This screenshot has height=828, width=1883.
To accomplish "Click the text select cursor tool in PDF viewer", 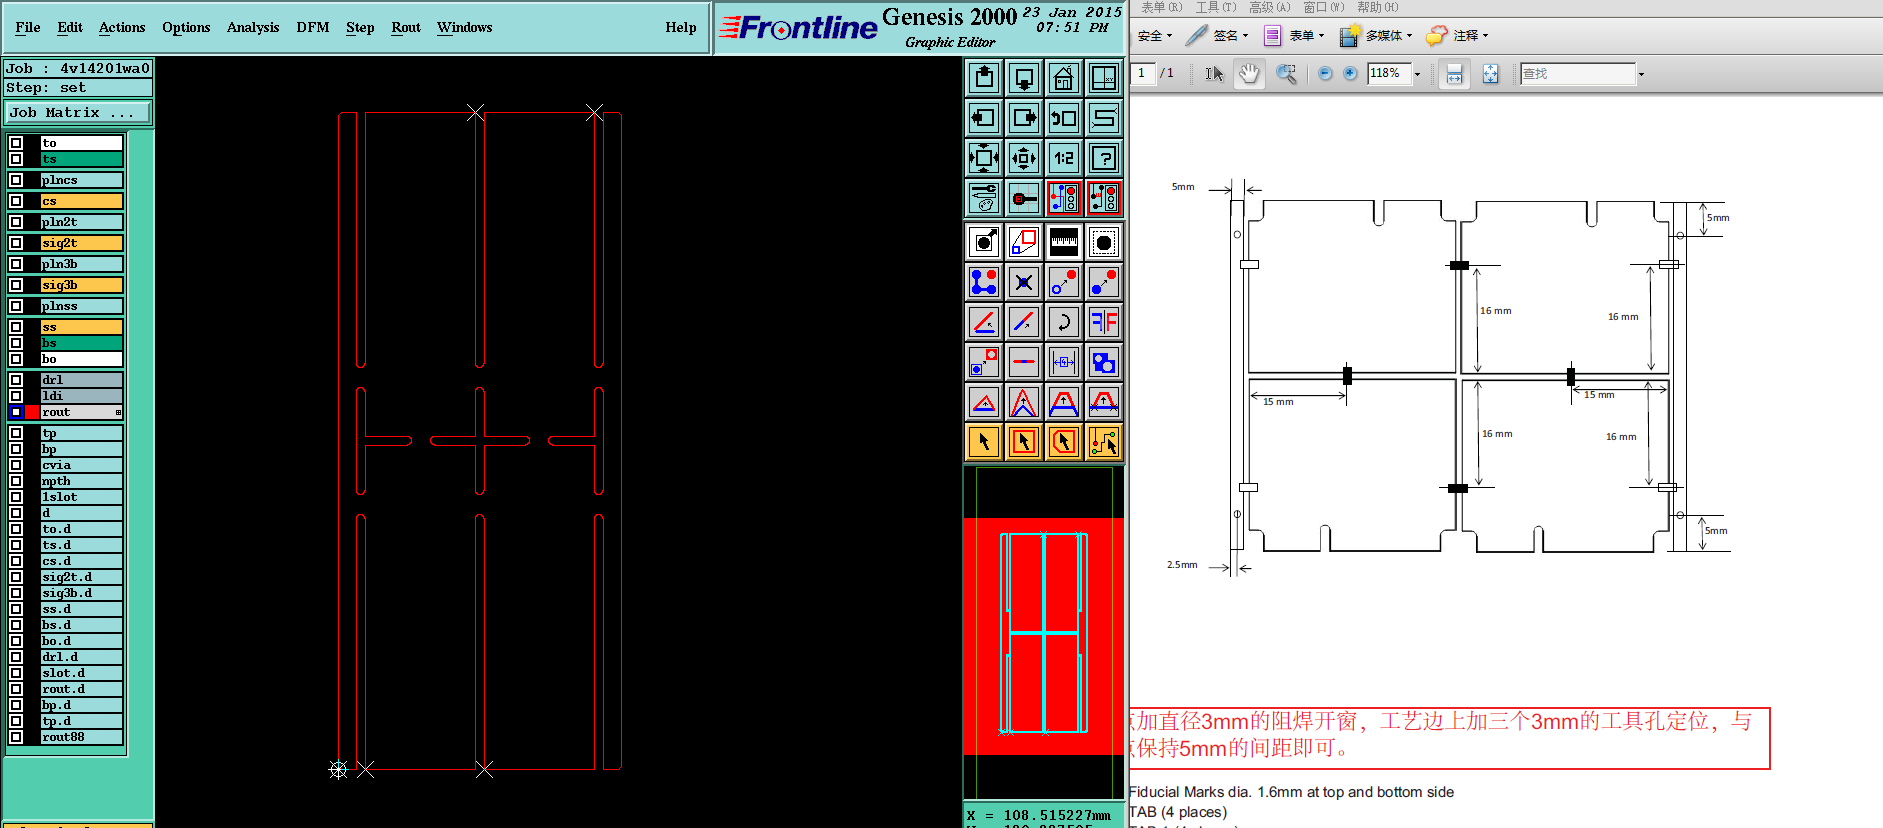I will (1214, 74).
